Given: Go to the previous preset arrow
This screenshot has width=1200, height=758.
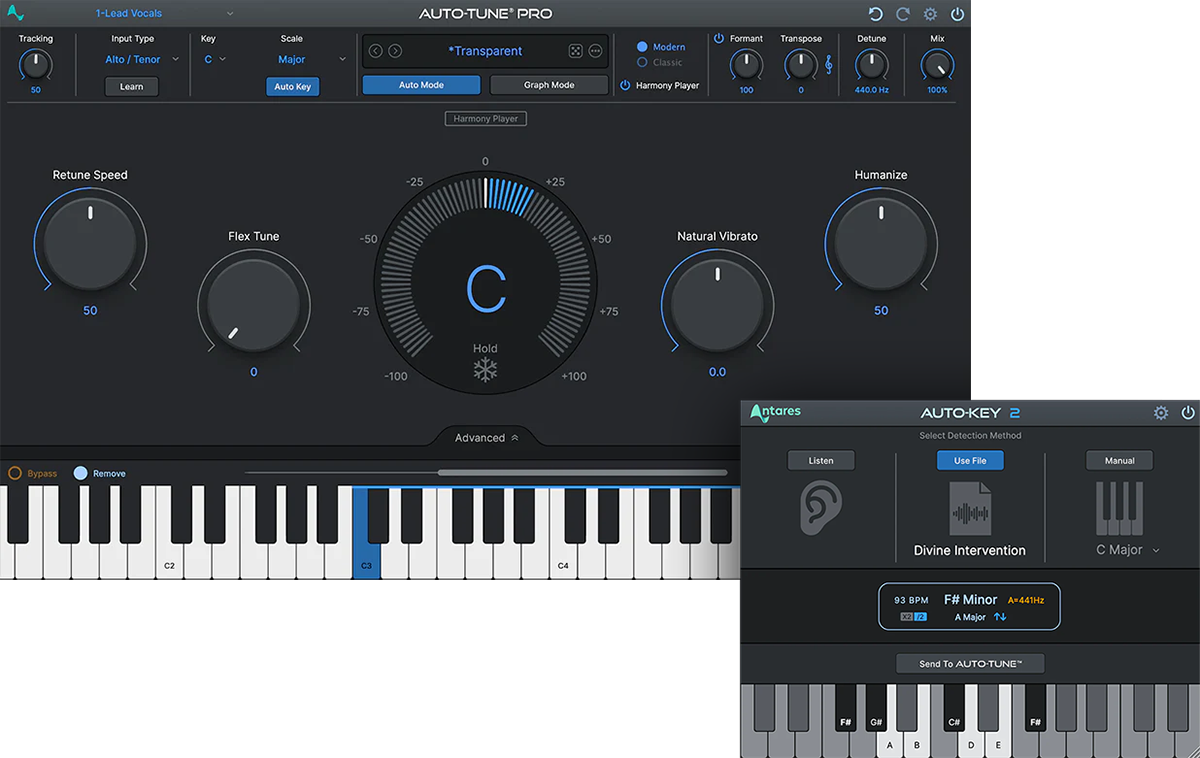Looking at the screenshot, I should (x=376, y=51).
